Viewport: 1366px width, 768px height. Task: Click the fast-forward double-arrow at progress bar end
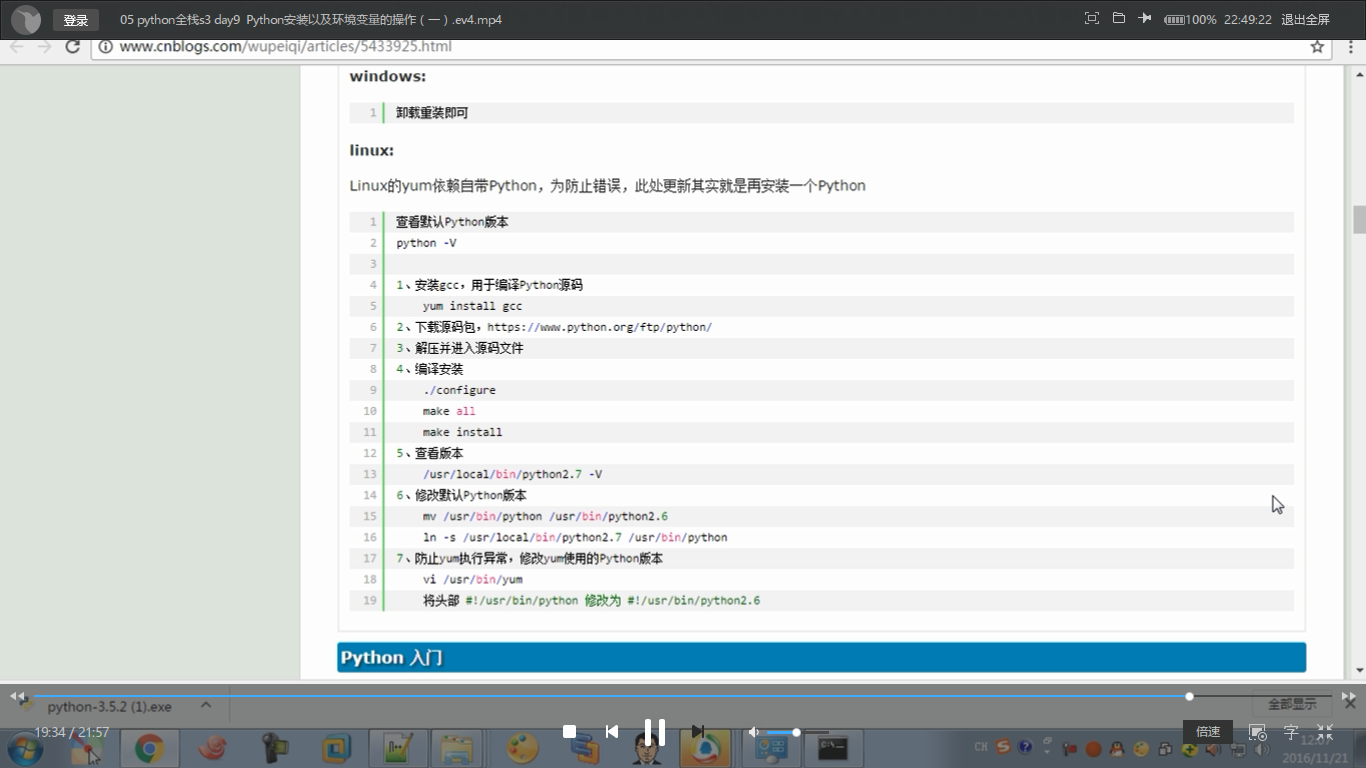point(1349,696)
